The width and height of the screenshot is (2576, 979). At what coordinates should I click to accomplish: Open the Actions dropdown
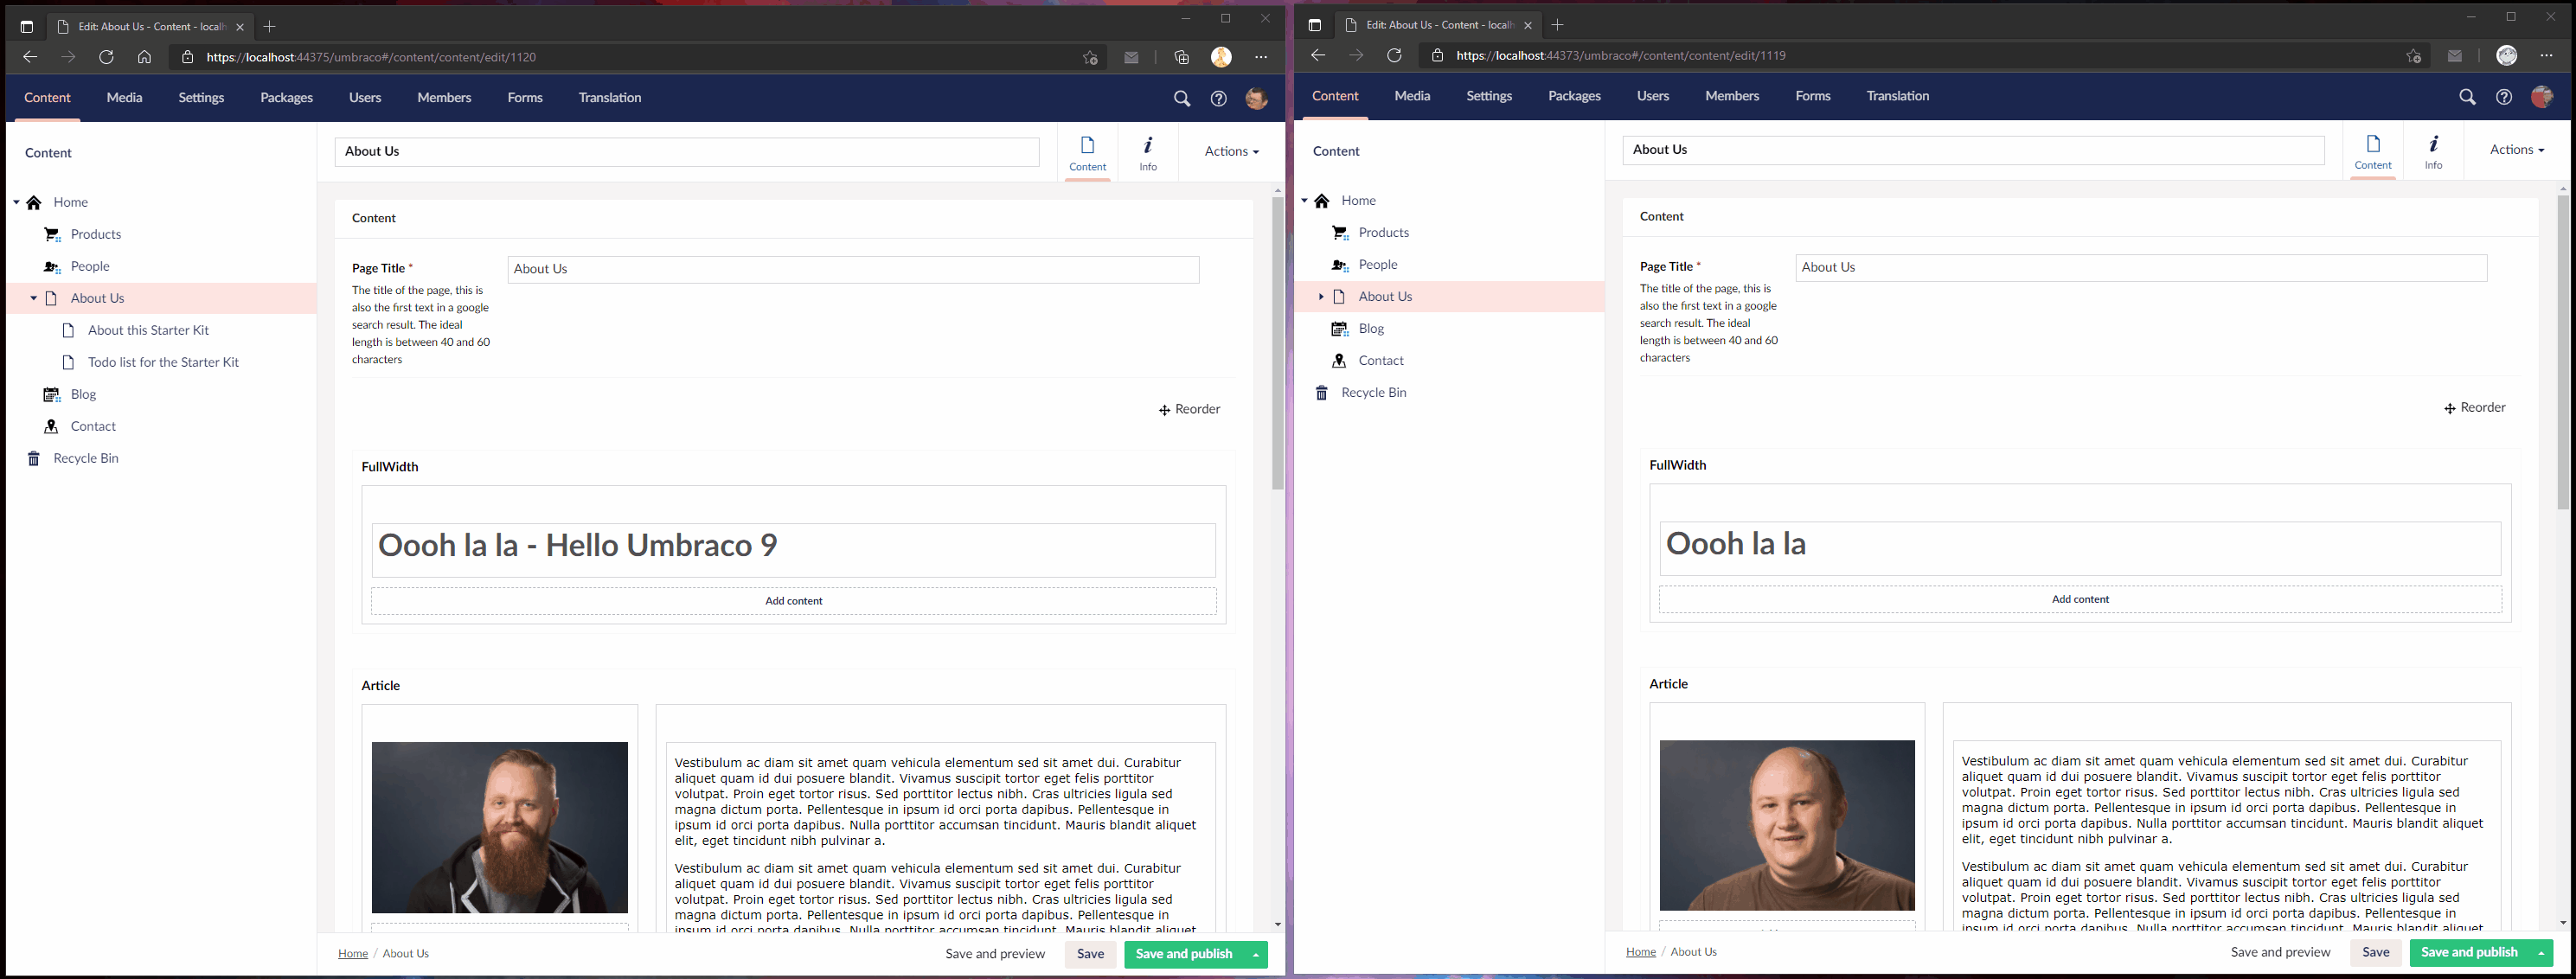coord(1230,151)
